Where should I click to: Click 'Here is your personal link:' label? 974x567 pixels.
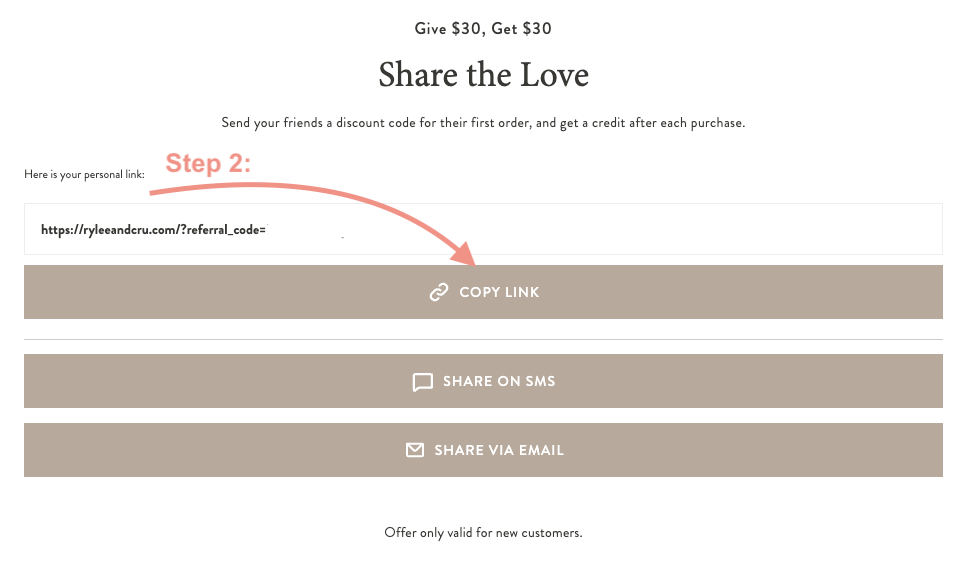84,175
